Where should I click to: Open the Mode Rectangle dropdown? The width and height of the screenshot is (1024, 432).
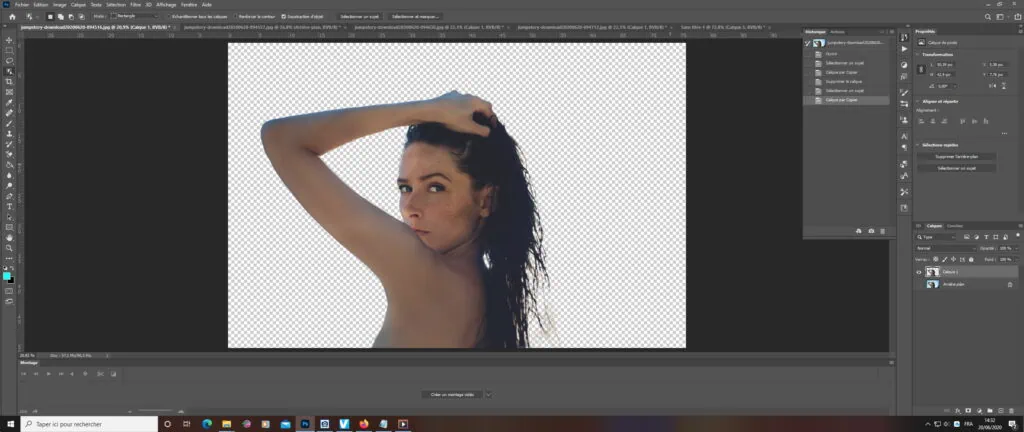[x=135, y=17]
